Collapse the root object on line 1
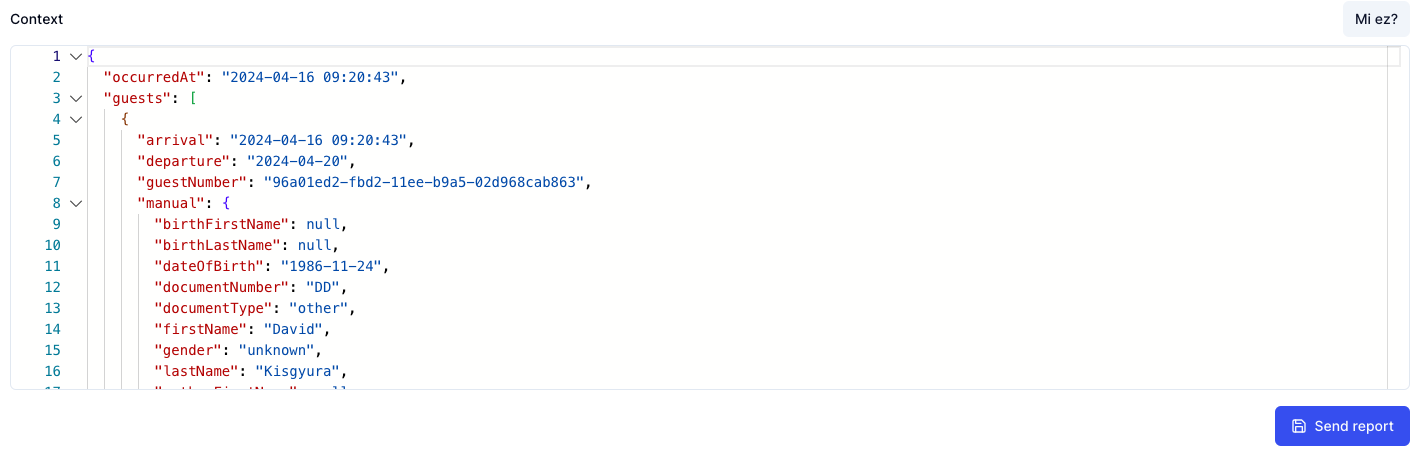 pyautogui.click(x=76, y=56)
